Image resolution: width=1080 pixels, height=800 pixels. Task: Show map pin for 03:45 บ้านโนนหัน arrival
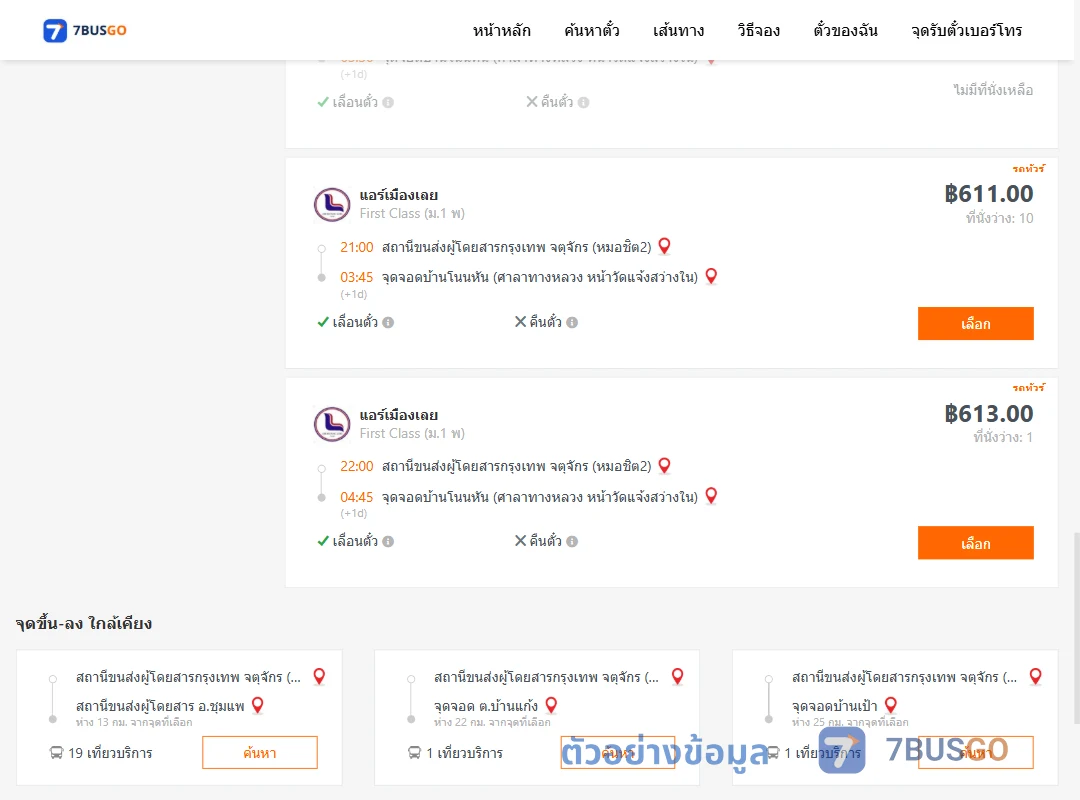point(712,276)
